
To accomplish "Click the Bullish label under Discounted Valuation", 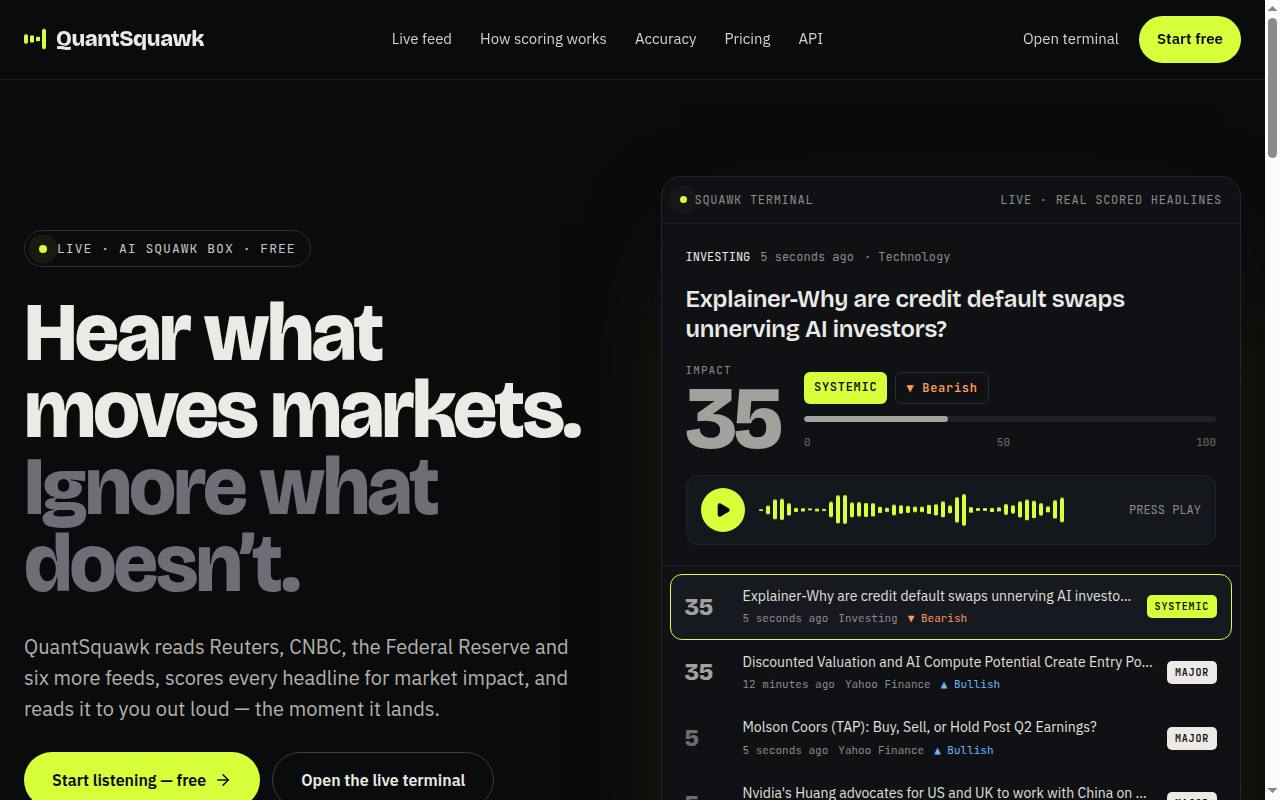I will (970, 684).
